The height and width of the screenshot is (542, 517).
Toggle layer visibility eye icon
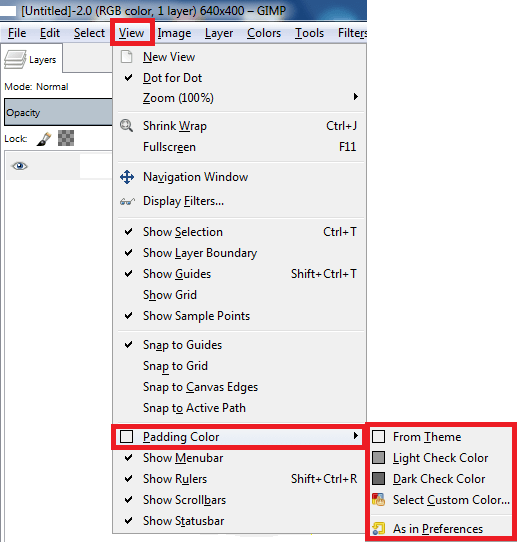point(20,166)
